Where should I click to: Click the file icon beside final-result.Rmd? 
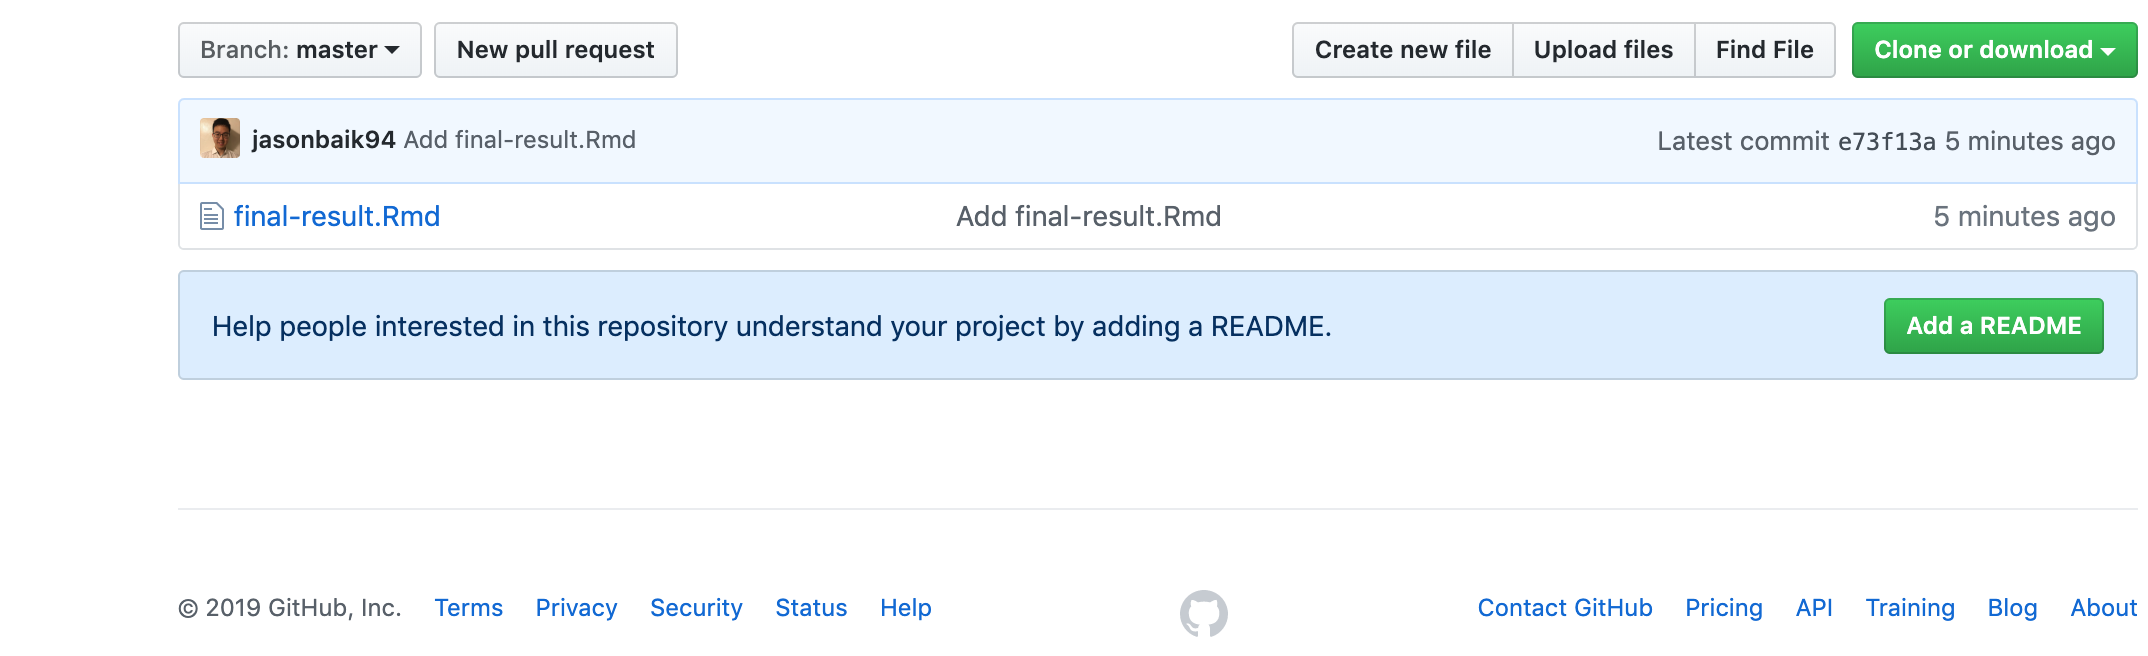(211, 216)
